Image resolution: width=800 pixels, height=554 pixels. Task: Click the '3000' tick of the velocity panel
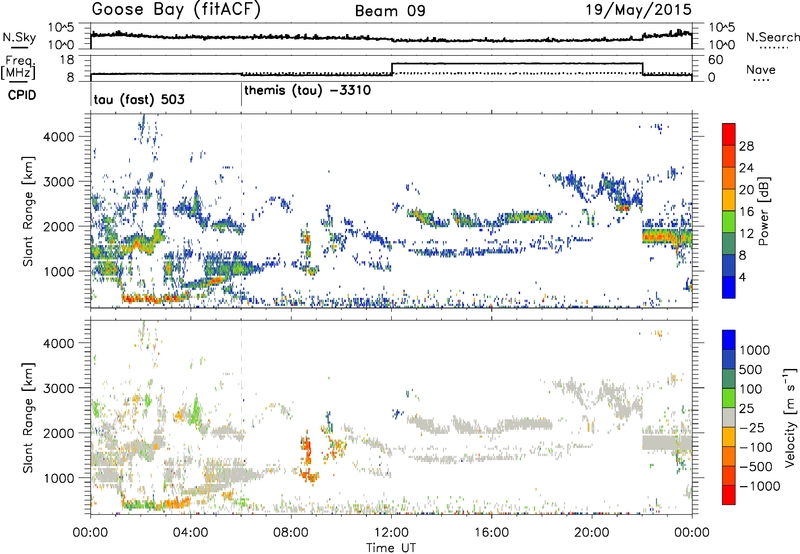[58, 388]
